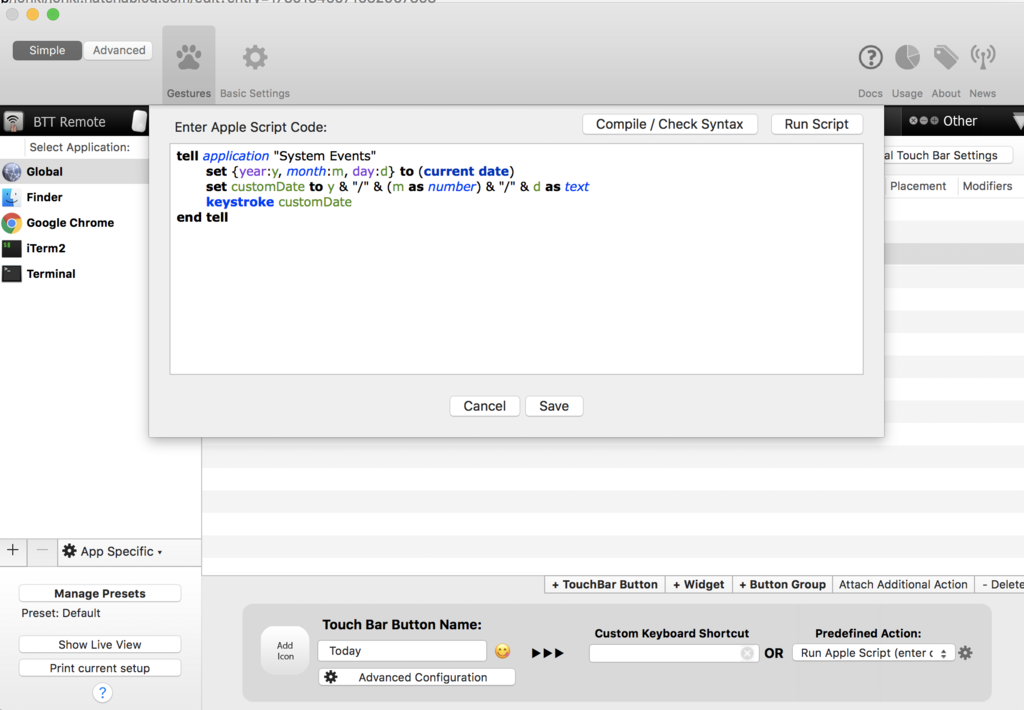Select Finder in application list
This screenshot has height=710, width=1024.
(x=74, y=197)
